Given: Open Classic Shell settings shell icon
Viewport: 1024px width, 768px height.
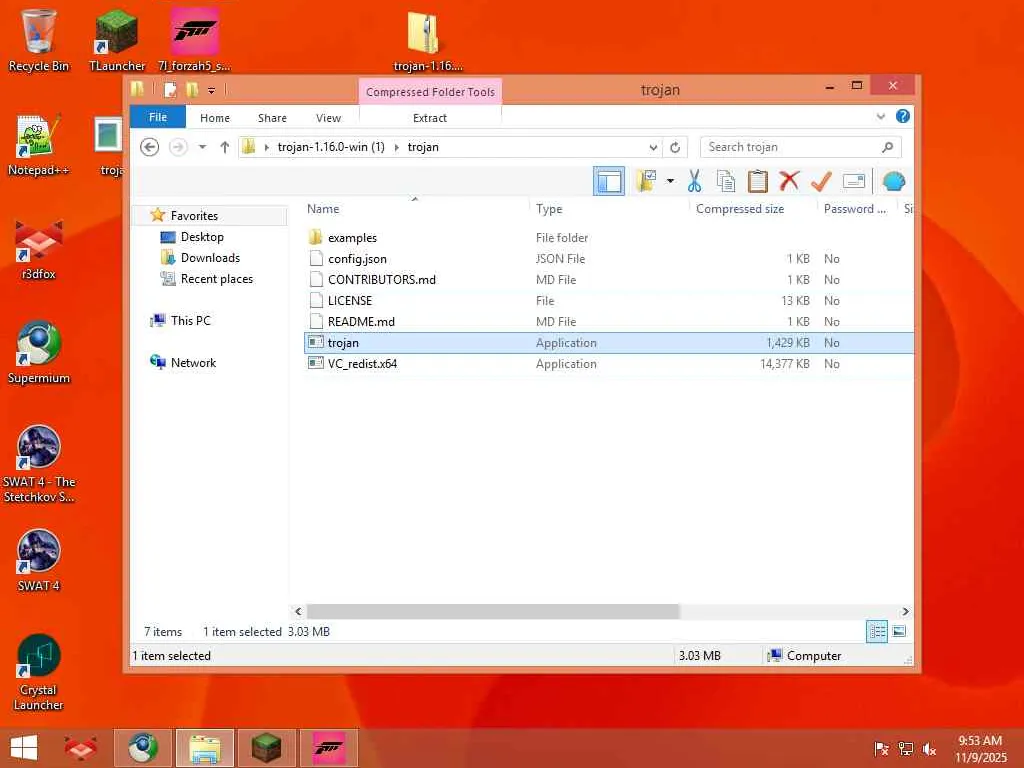Looking at the screenshot, I should pyautogui.click(x=893, y=181).
